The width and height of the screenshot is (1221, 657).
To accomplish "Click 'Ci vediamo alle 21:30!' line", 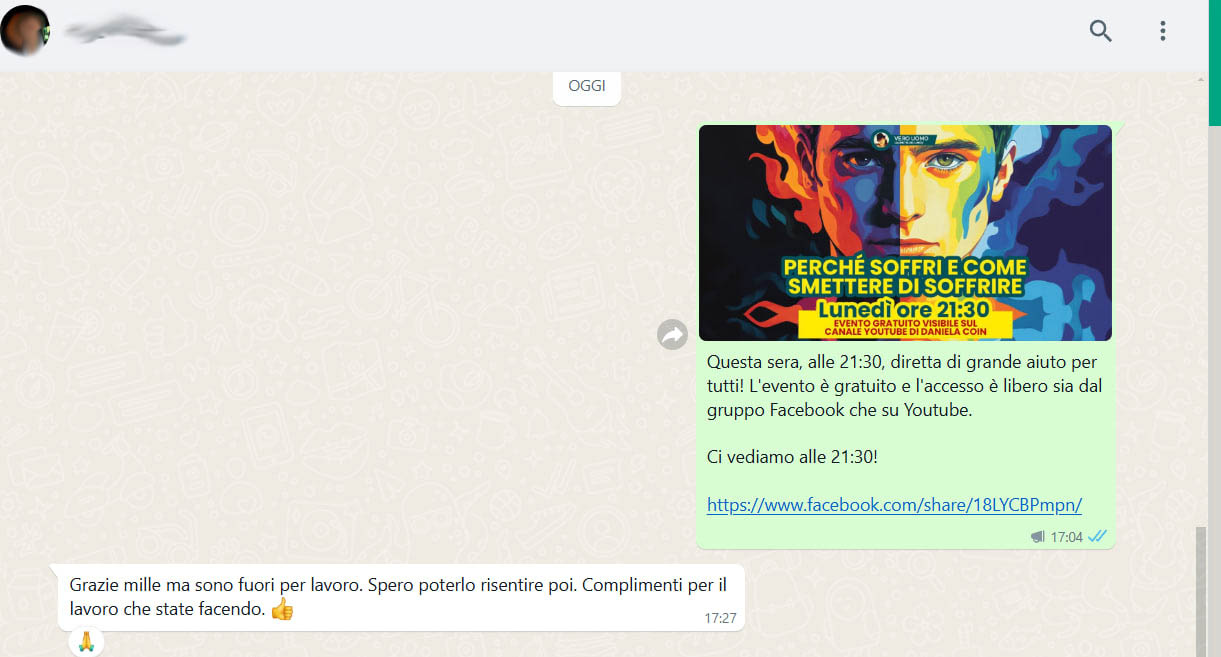I will (792, 457).
